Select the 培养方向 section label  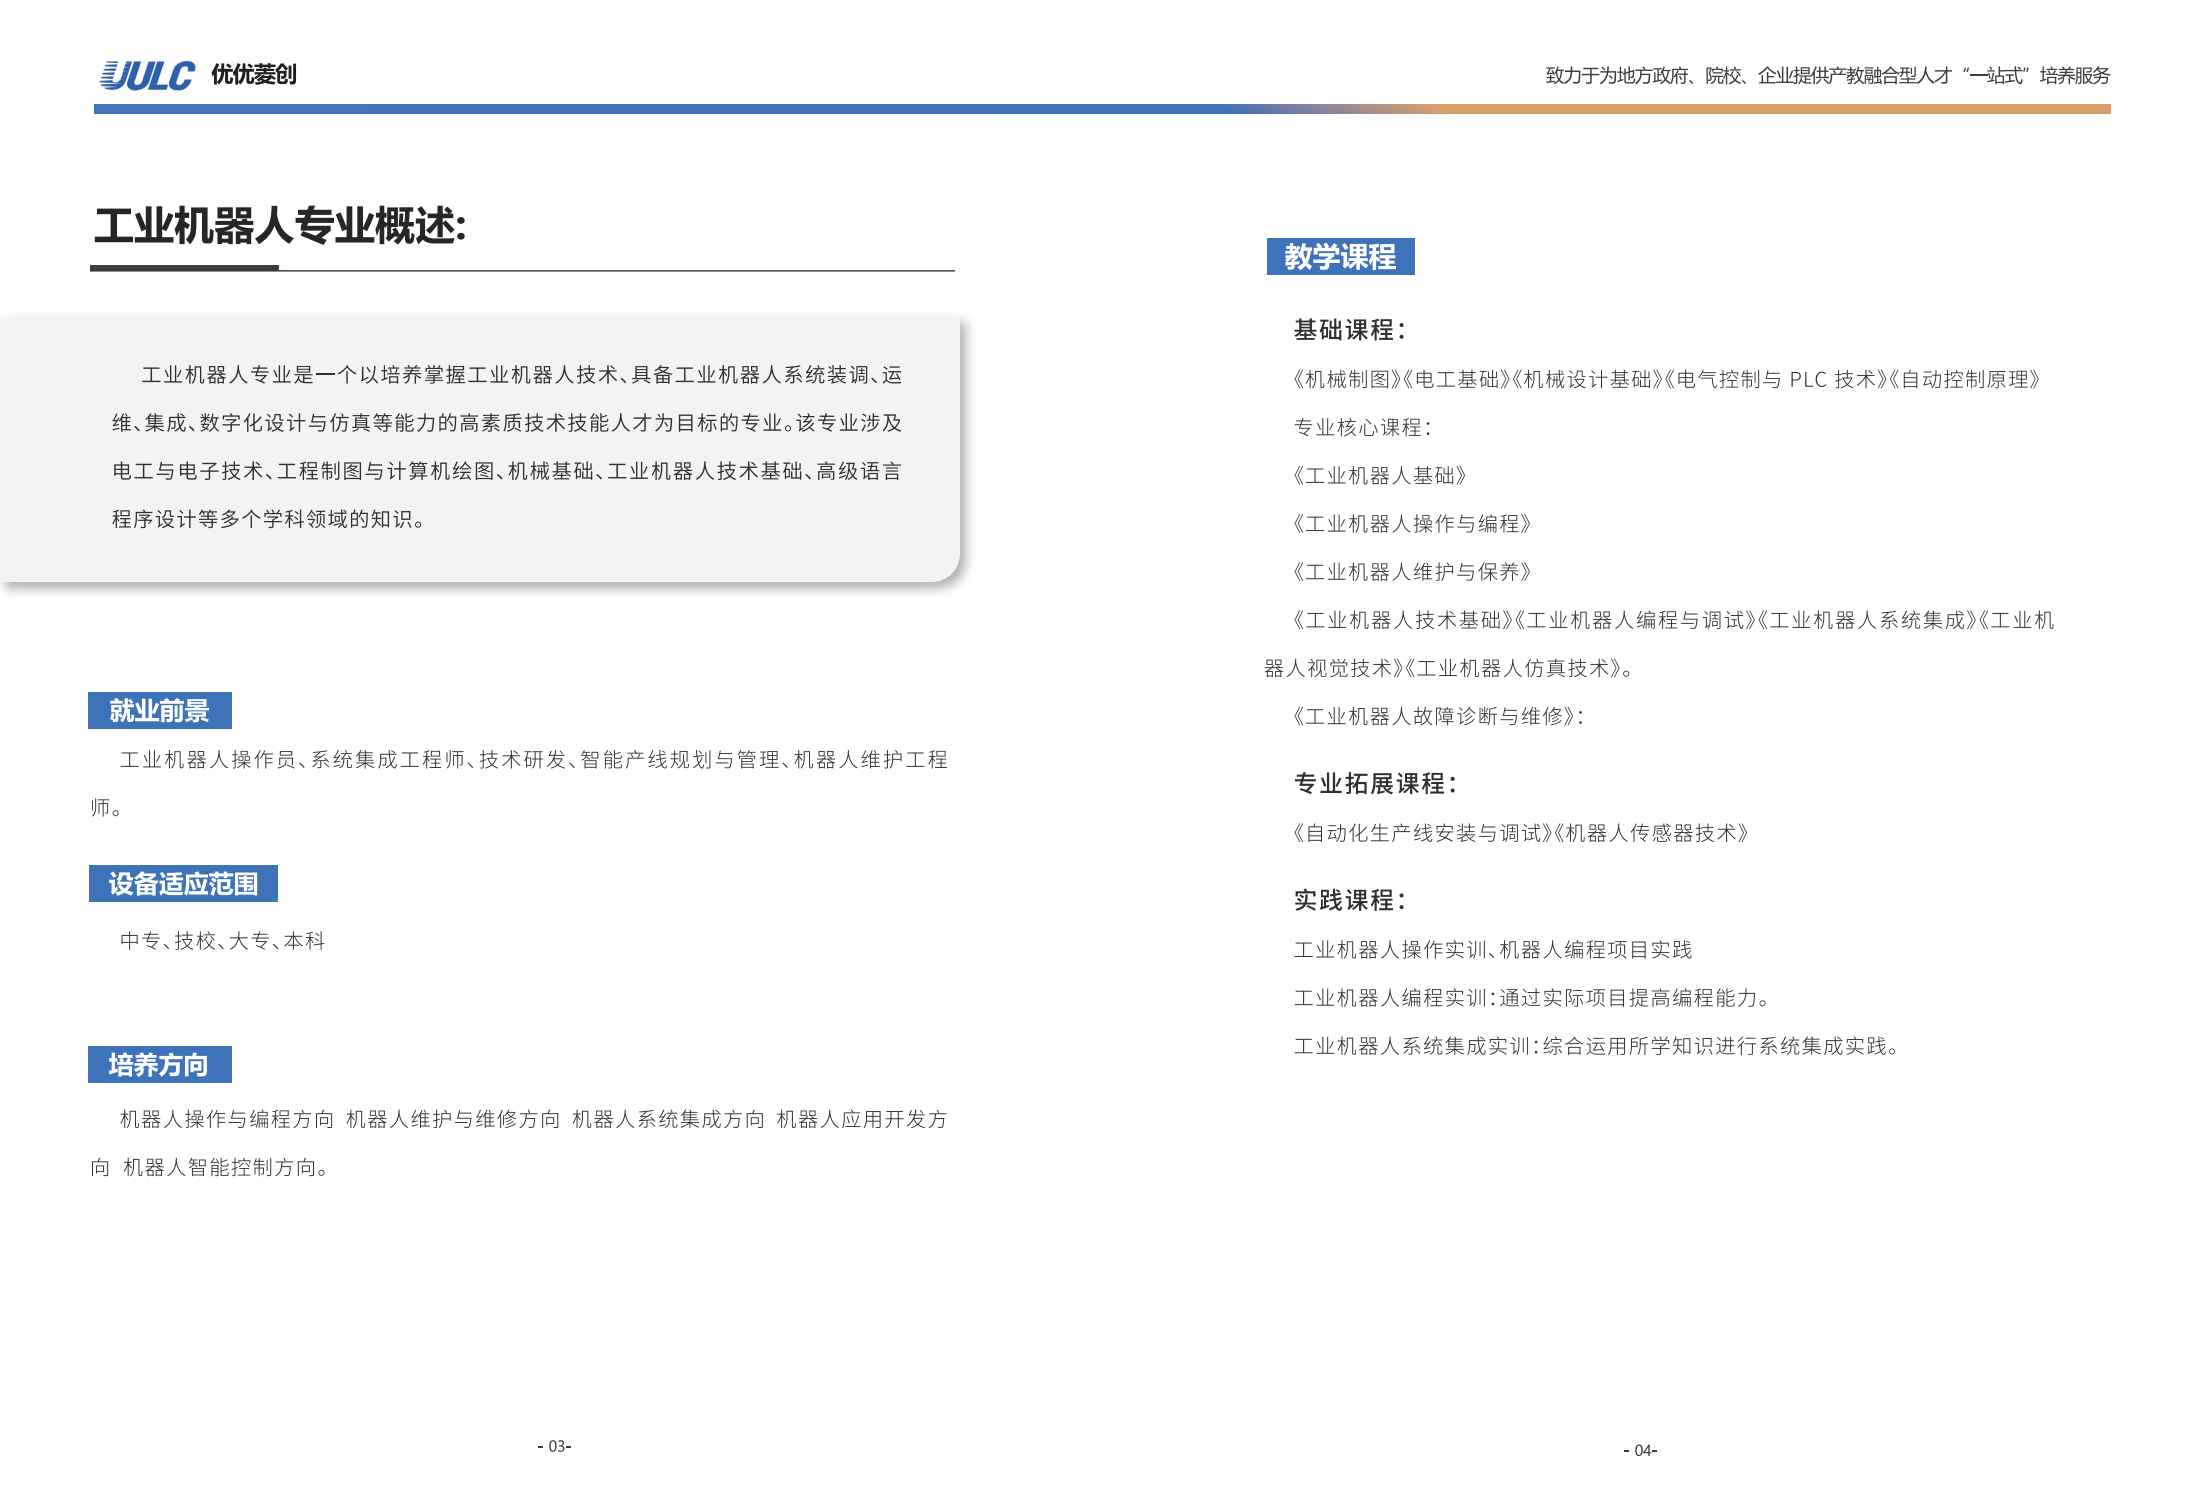[x=160, y=1065]
